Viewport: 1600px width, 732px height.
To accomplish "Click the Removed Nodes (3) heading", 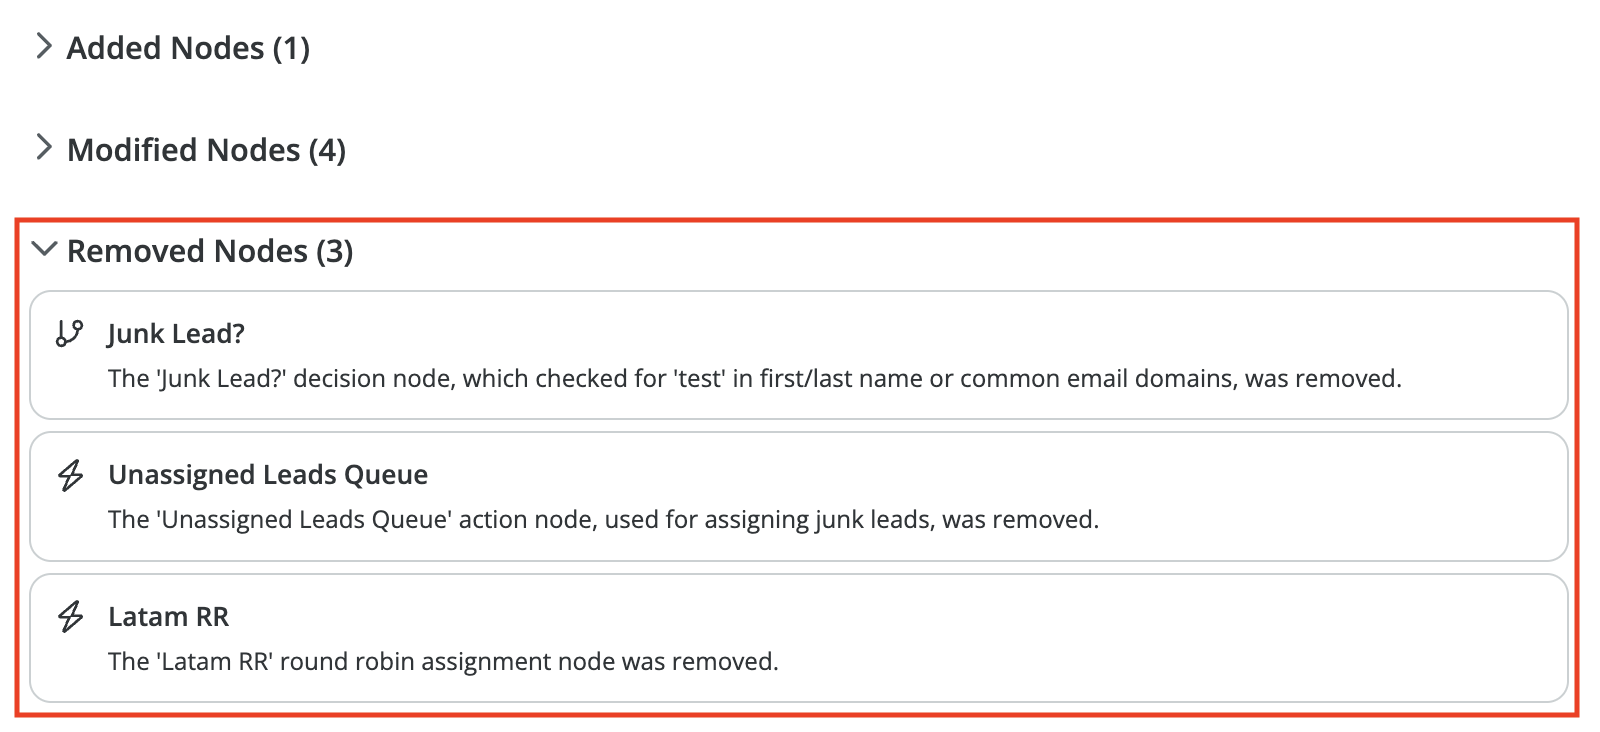I will 210,251.
